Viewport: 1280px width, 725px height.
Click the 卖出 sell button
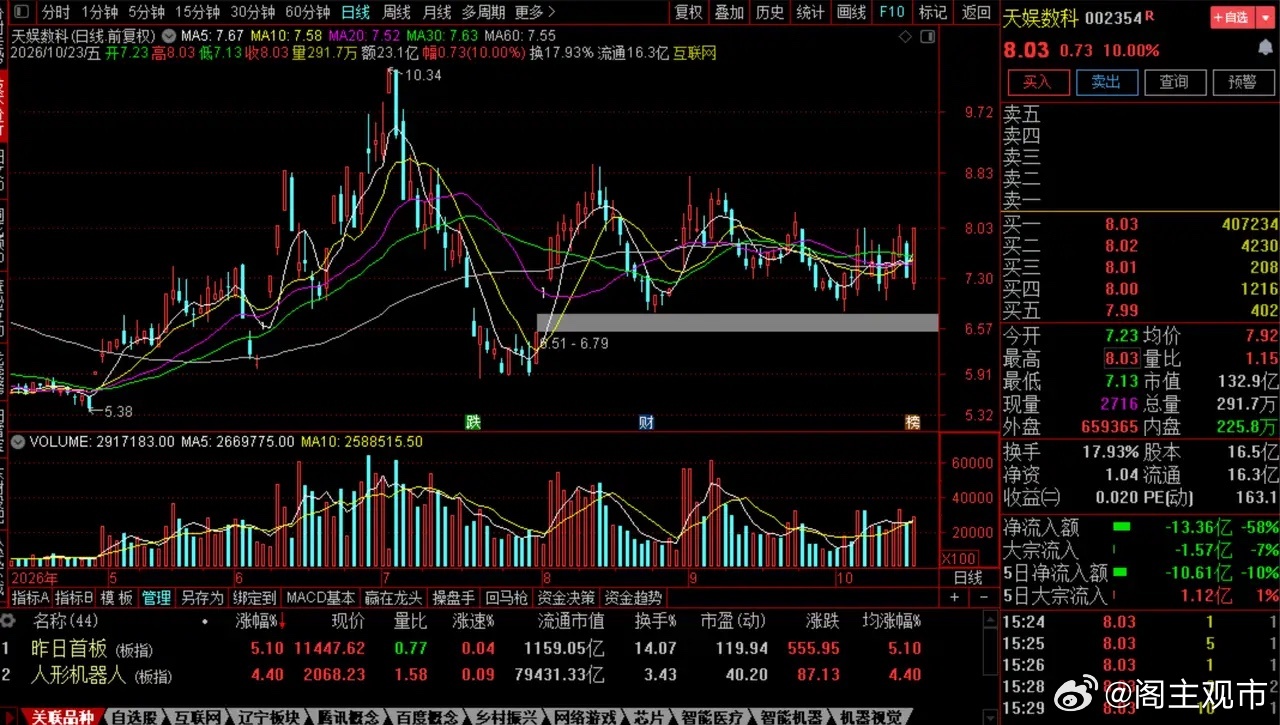1106,82
